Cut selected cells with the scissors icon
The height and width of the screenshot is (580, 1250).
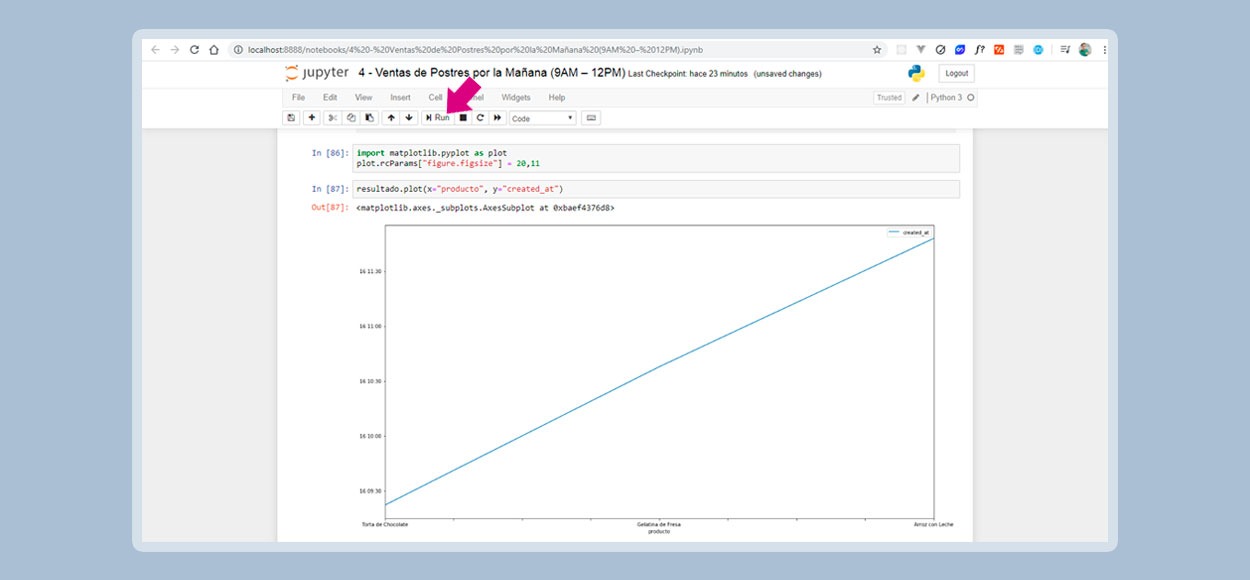[x=333, y=118]
